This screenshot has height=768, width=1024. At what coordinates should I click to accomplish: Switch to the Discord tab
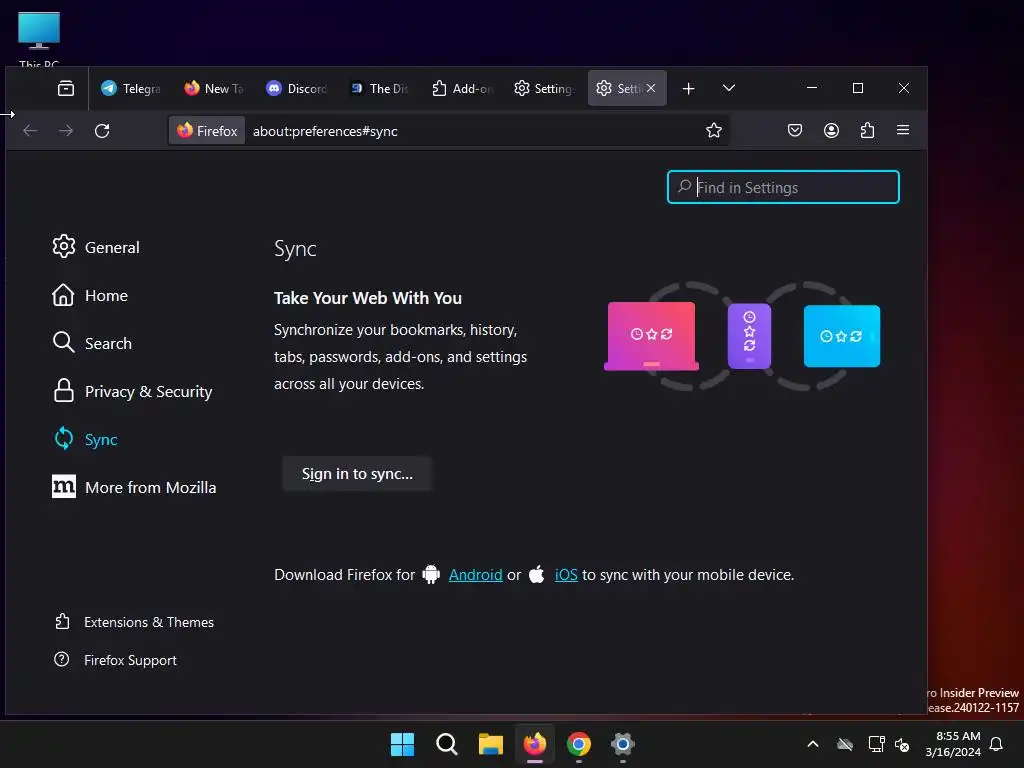point(296,88)
